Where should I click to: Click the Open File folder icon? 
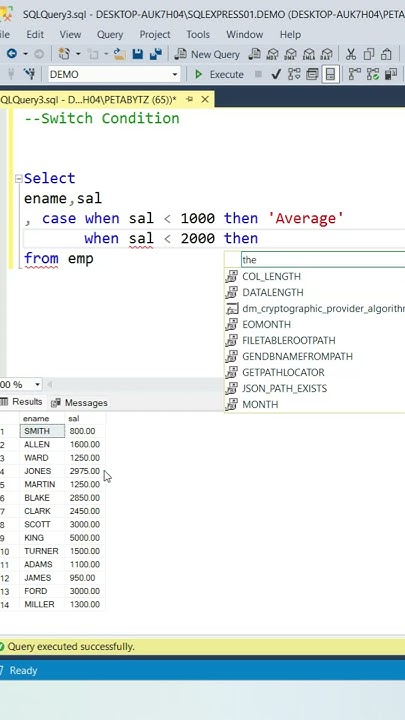[x=120, y=54]
